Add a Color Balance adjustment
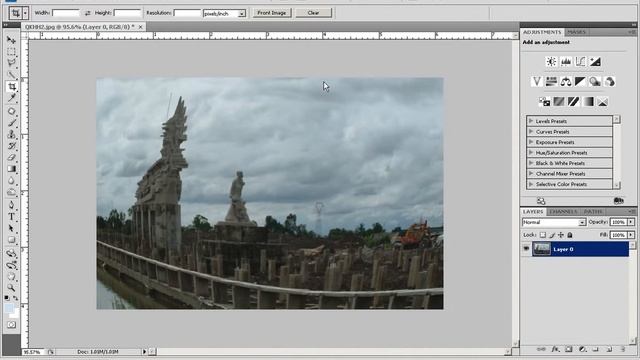Screen dimensions: 640x360 click(x=566, y=82)
